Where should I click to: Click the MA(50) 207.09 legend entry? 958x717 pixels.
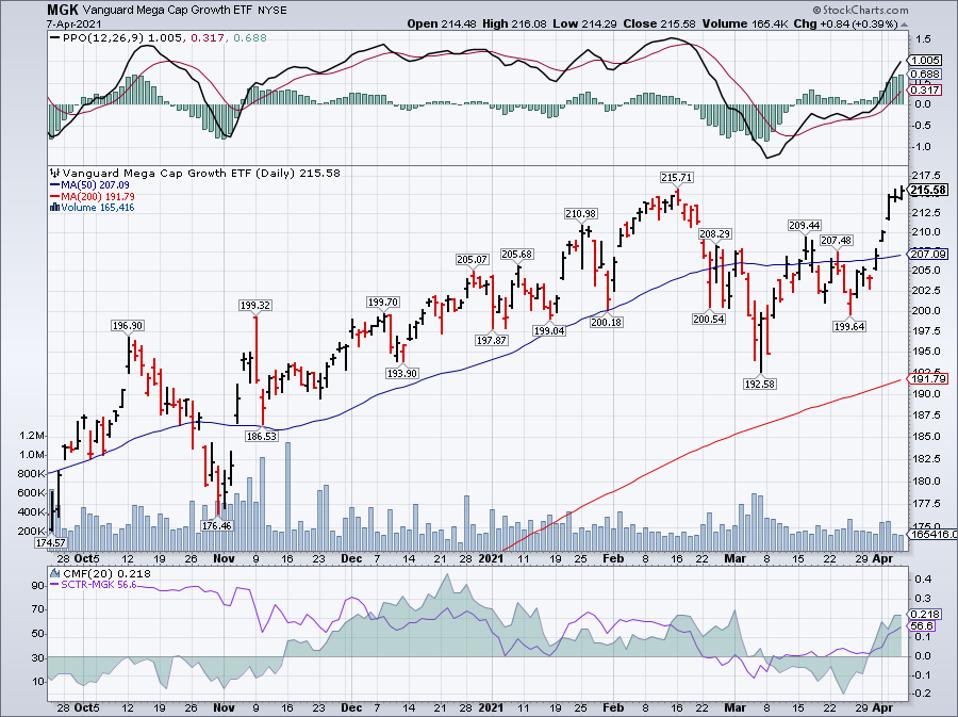click(x=90, y=185)
